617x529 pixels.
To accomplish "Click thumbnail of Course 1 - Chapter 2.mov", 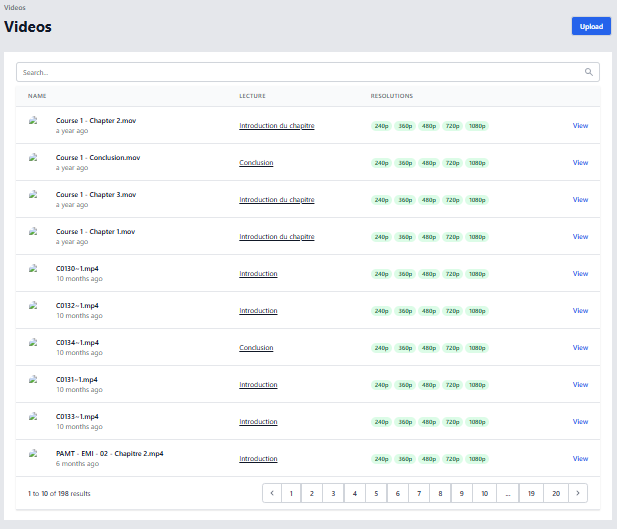I will [34, 121].
